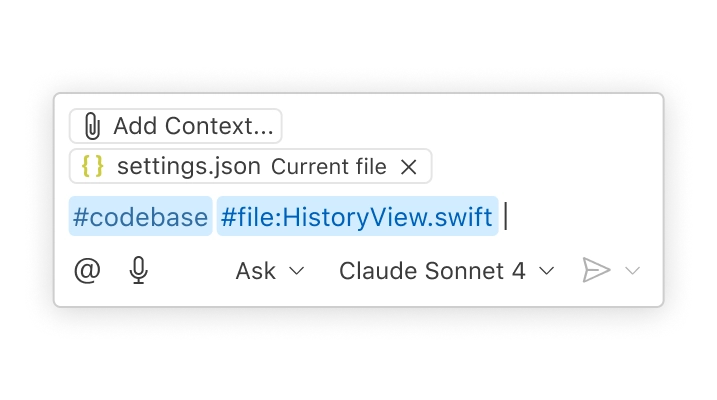Click the text cursor in the prompt
717x400 pixels.
pyautogui.click(x=506, y=217)
